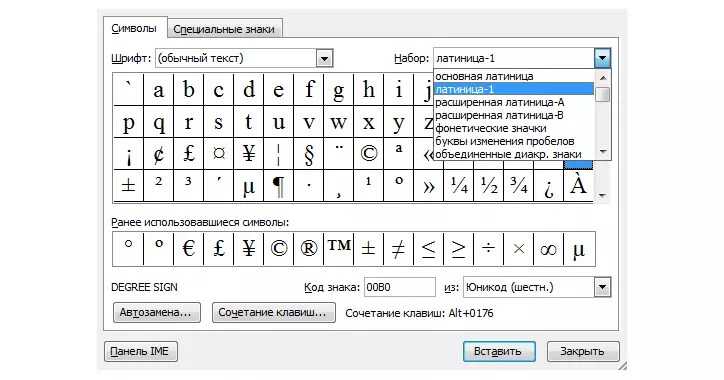This screenshot has height=380, width=724.
Task: Pick the pilcrow paragraph symbol
Action: (x=278, y=186)
